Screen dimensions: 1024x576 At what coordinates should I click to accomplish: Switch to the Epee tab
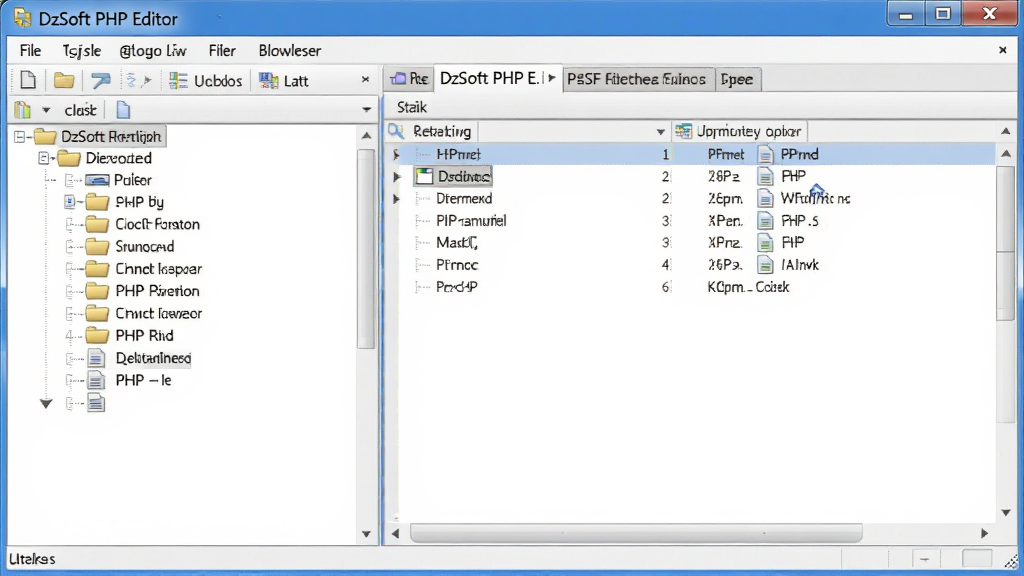[737, 79]
